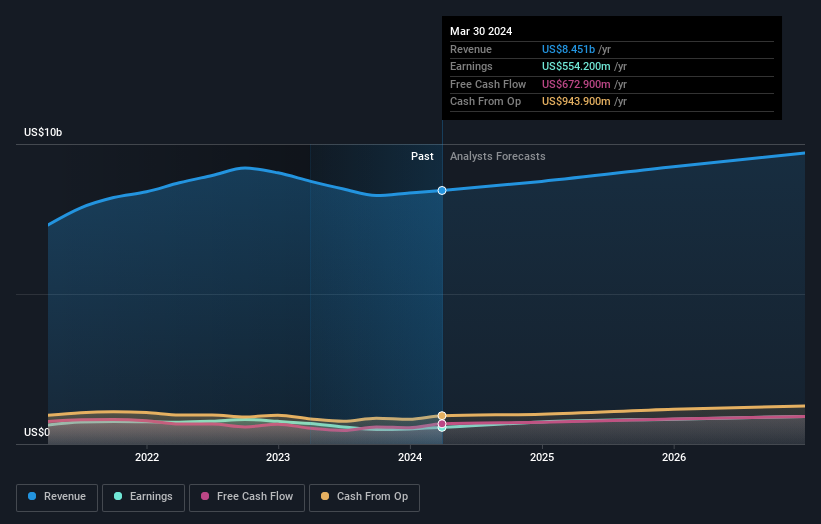This screenshot has width=821, height=524.
Task: Click the pink Free Cash Flow data marker
Action: (442, 423)
